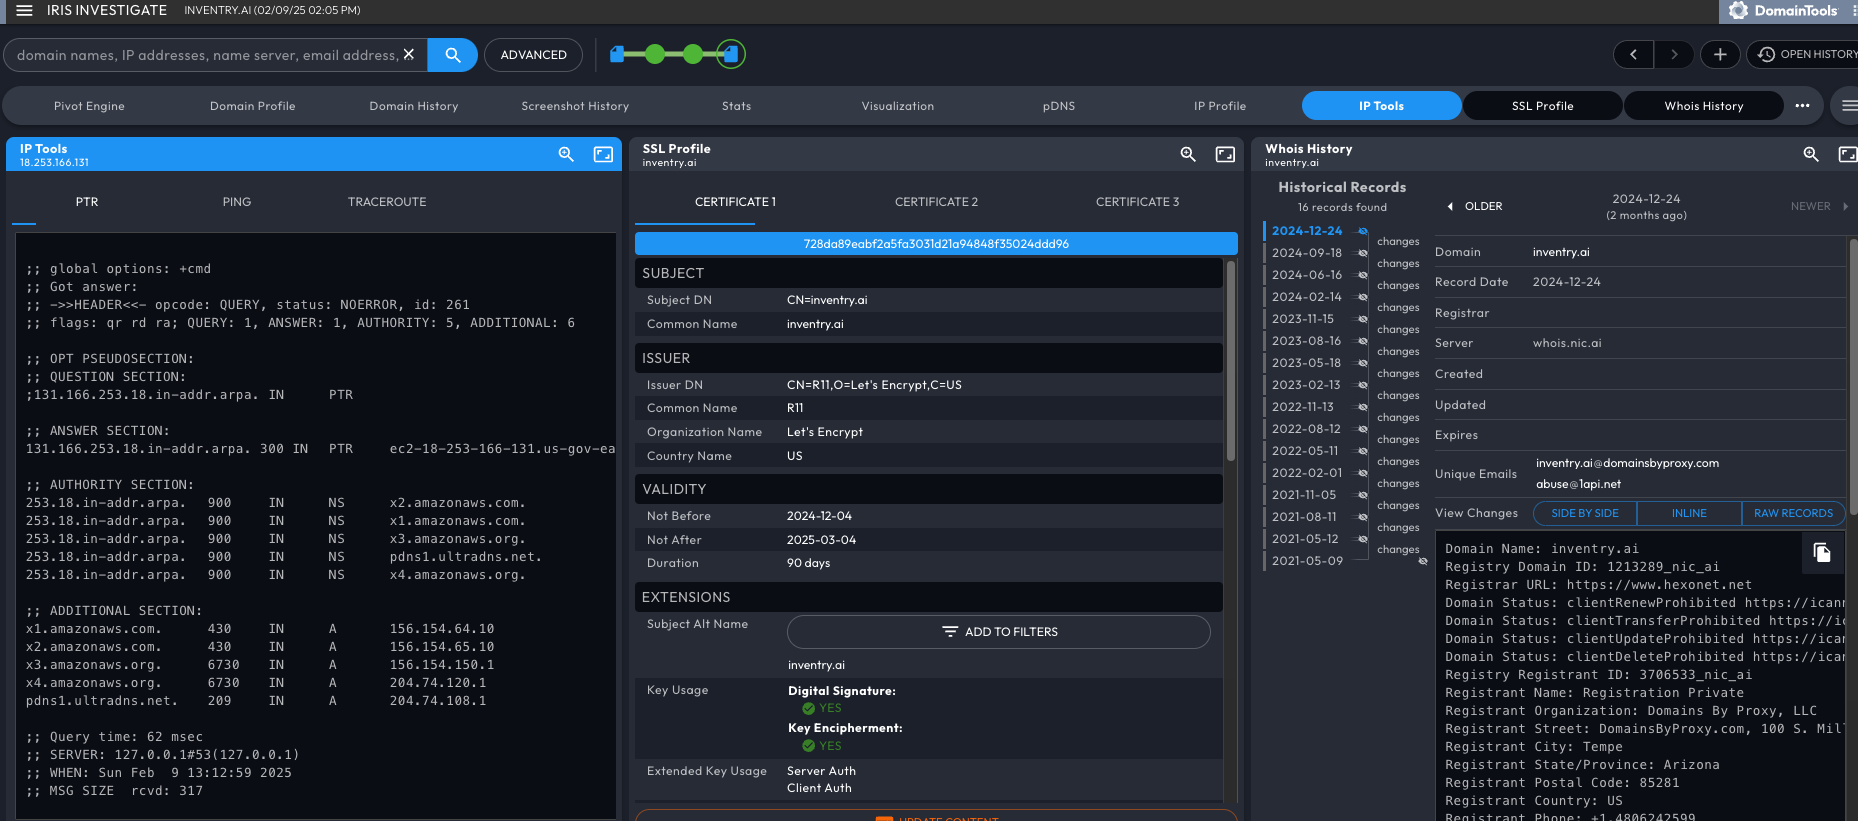The image size is (1858, 821).
Task: Select the circled last node in search trail
Action: (x=731, y=54)
